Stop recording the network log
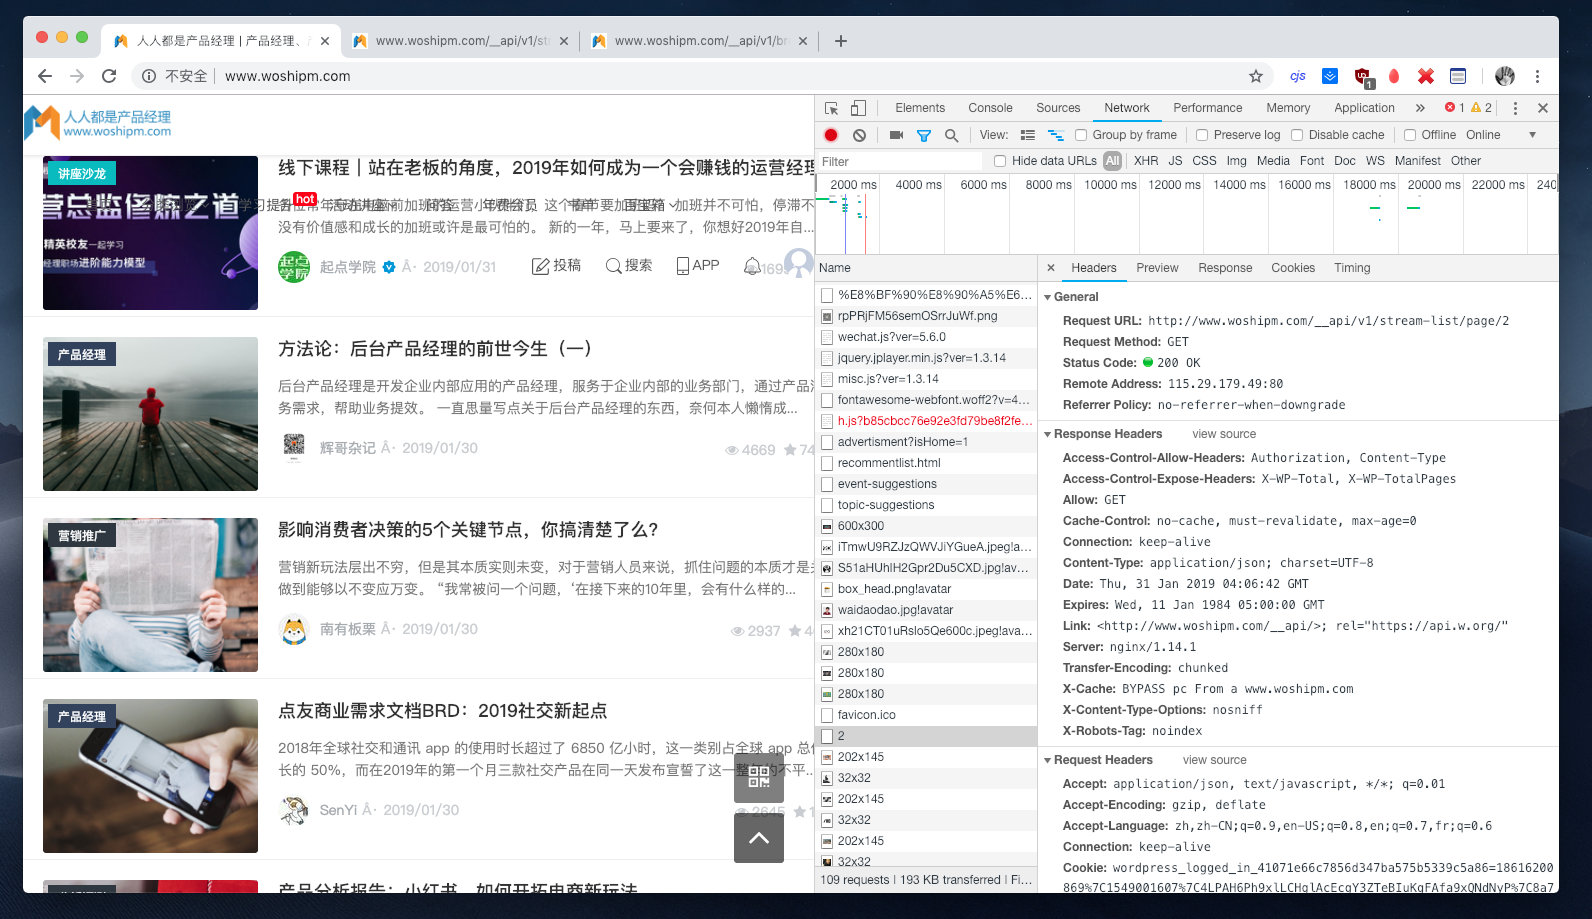This screenshot has width=1592, height=919. [x=831, y=135]
